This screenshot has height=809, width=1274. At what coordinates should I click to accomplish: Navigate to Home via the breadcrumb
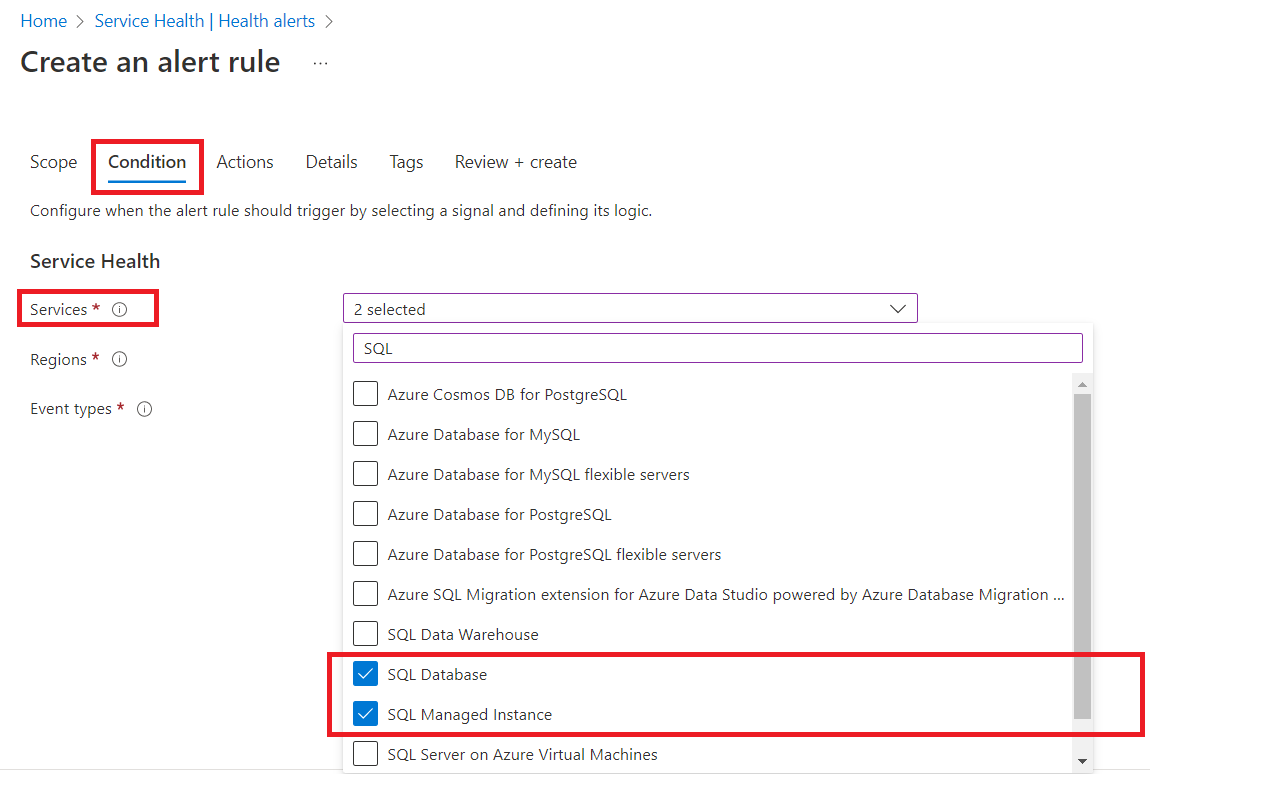coord(43,20)
